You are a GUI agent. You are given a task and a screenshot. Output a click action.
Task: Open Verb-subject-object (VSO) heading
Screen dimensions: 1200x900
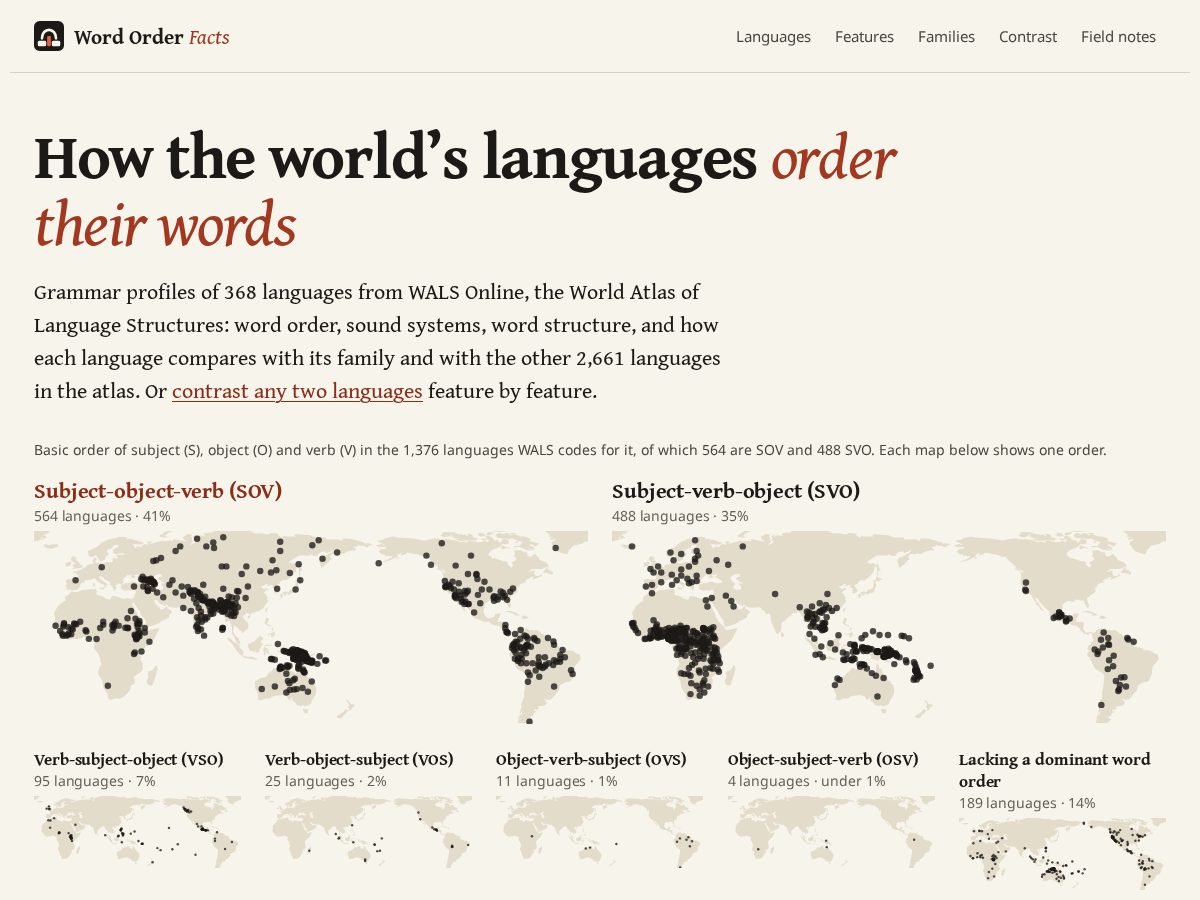click(x=129, y=759)
